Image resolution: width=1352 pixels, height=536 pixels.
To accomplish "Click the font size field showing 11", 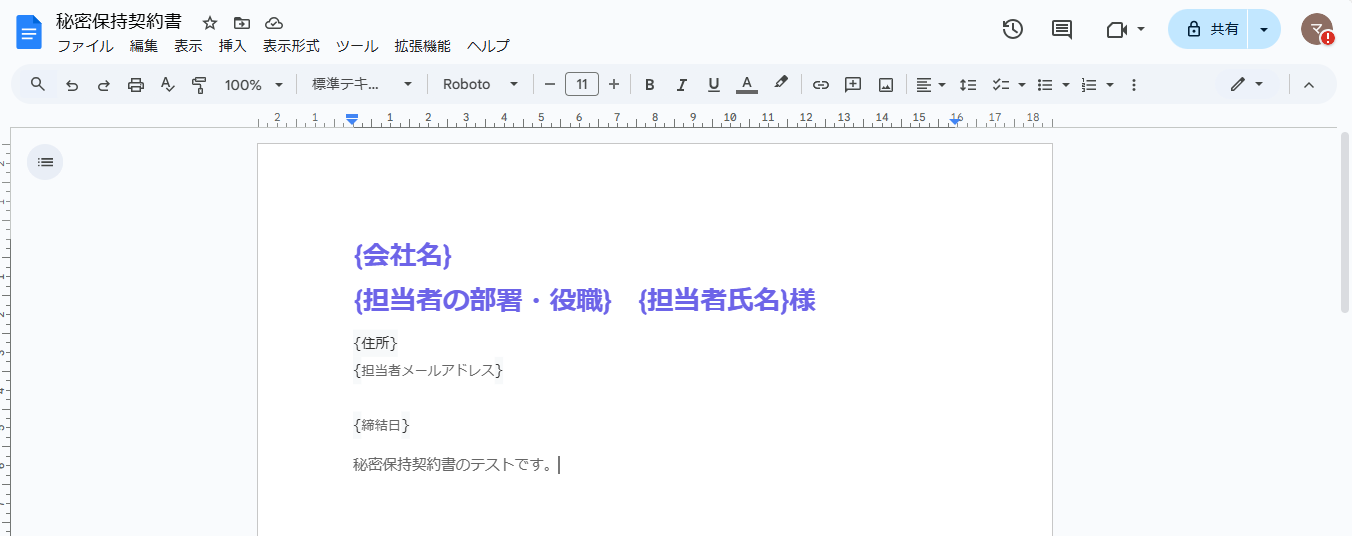I will point(582,84).
